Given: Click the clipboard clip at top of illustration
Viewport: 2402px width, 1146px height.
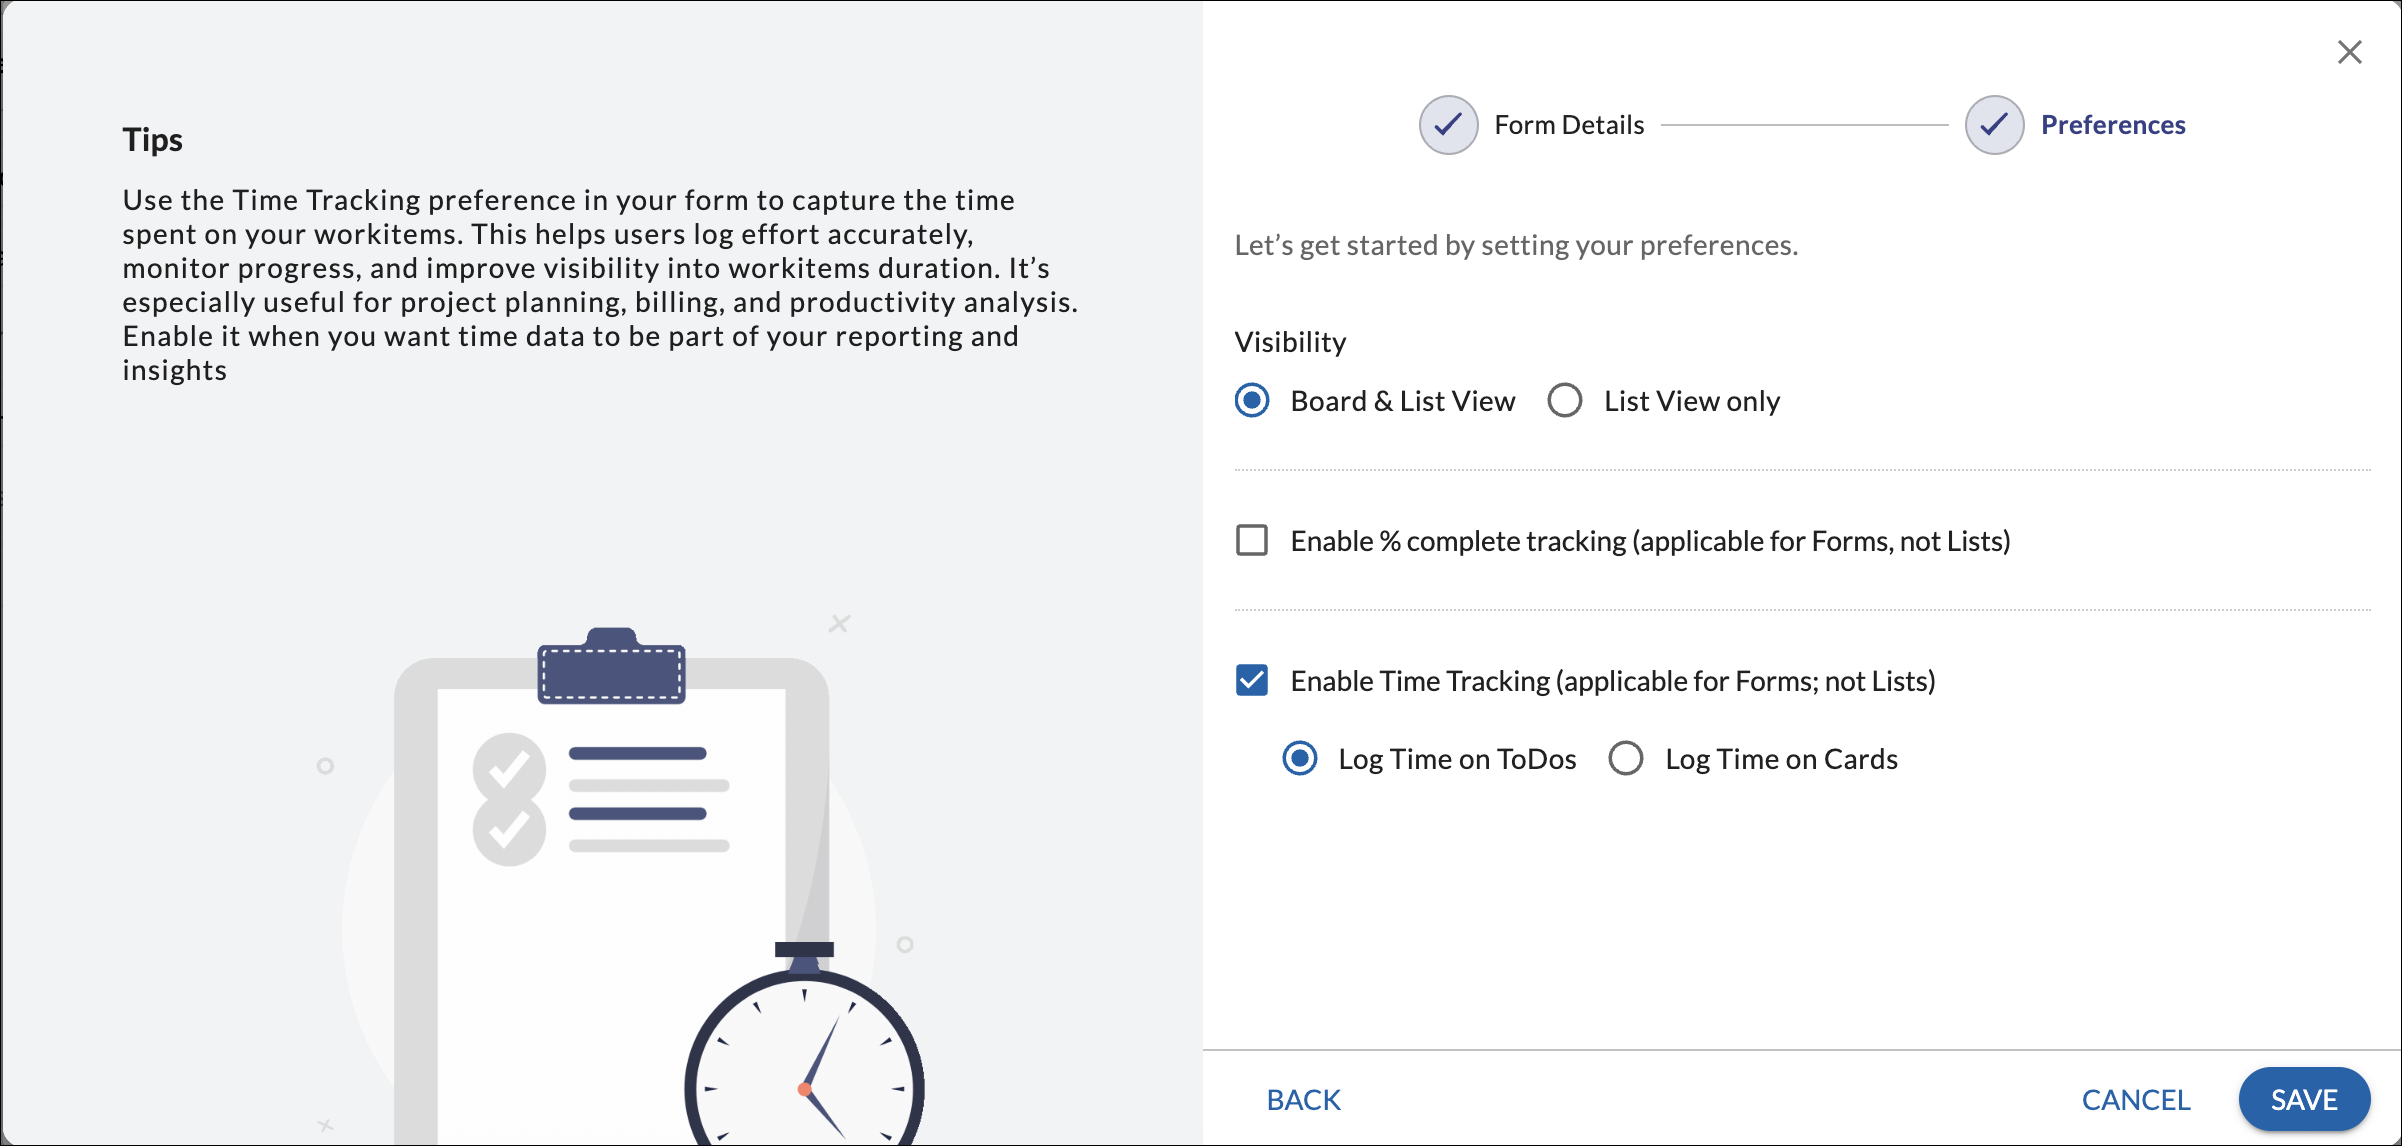Looking at the screenshot, I should (611, 668).
